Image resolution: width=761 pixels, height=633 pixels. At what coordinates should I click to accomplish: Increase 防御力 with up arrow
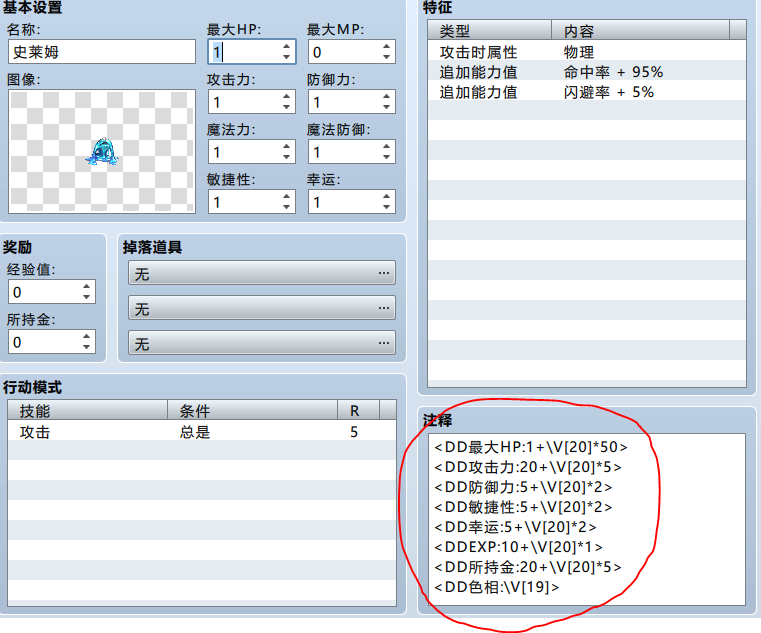pyautogui.click(x=386, y=96)
